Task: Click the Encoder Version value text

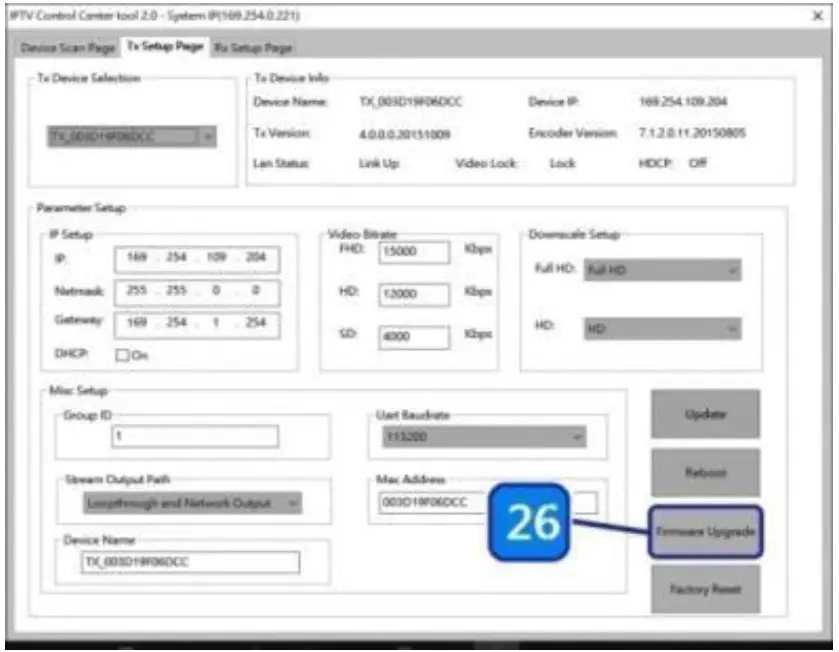Action: tap(692, 133)
